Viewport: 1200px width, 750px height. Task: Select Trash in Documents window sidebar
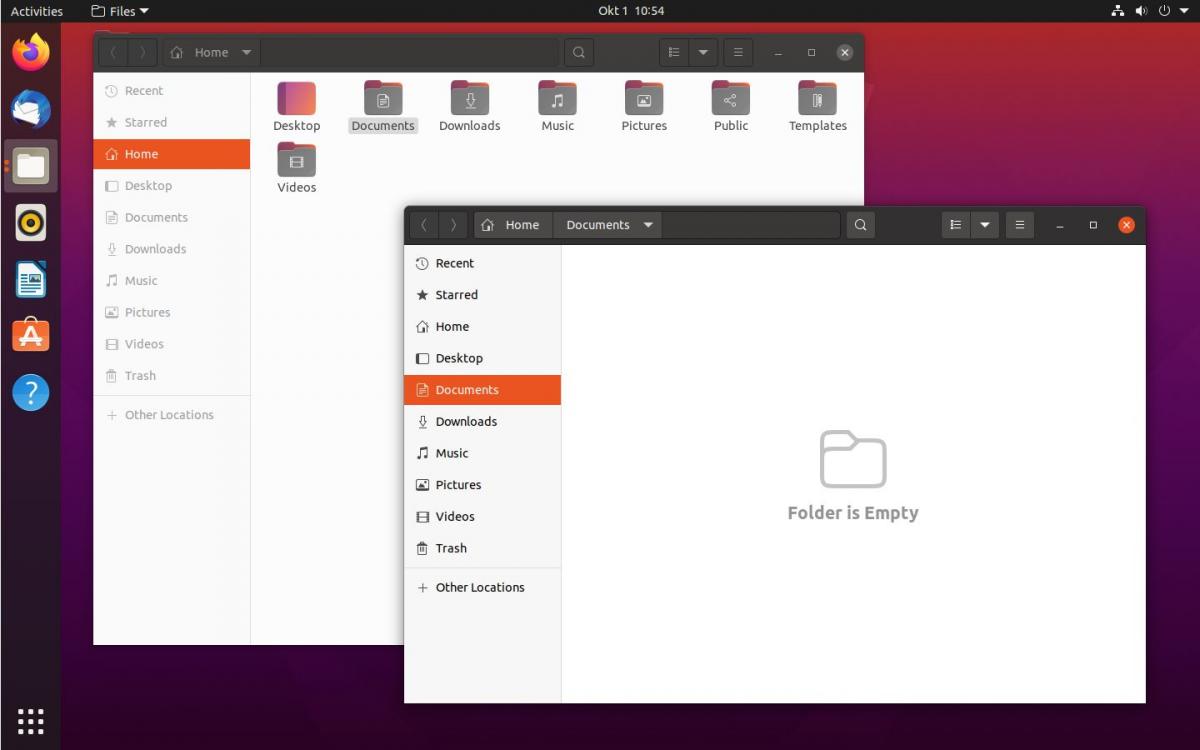pyautogui.click(x=451, y=548)
